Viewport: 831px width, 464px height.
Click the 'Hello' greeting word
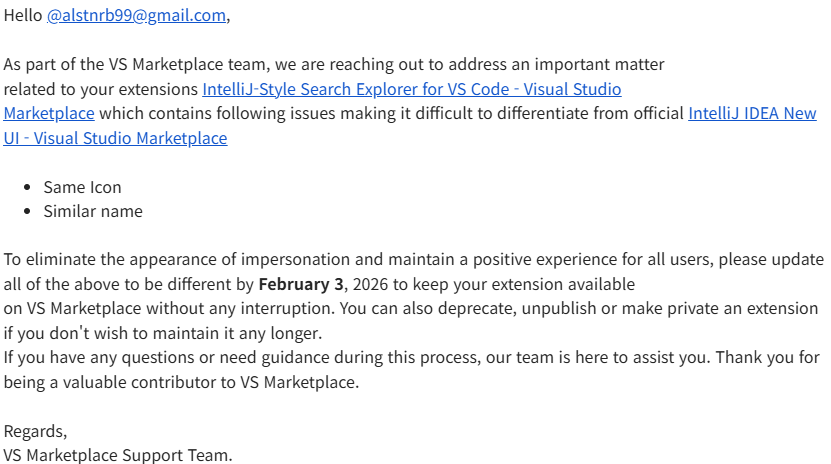23,15
